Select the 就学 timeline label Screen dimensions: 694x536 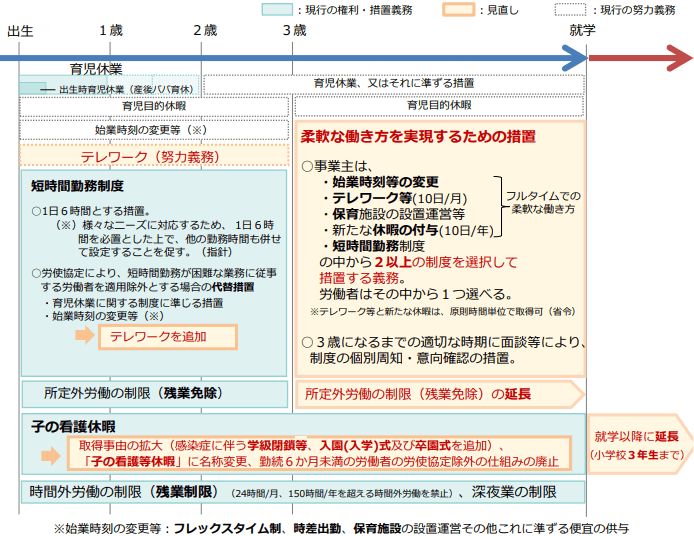(x=582, y=30)
